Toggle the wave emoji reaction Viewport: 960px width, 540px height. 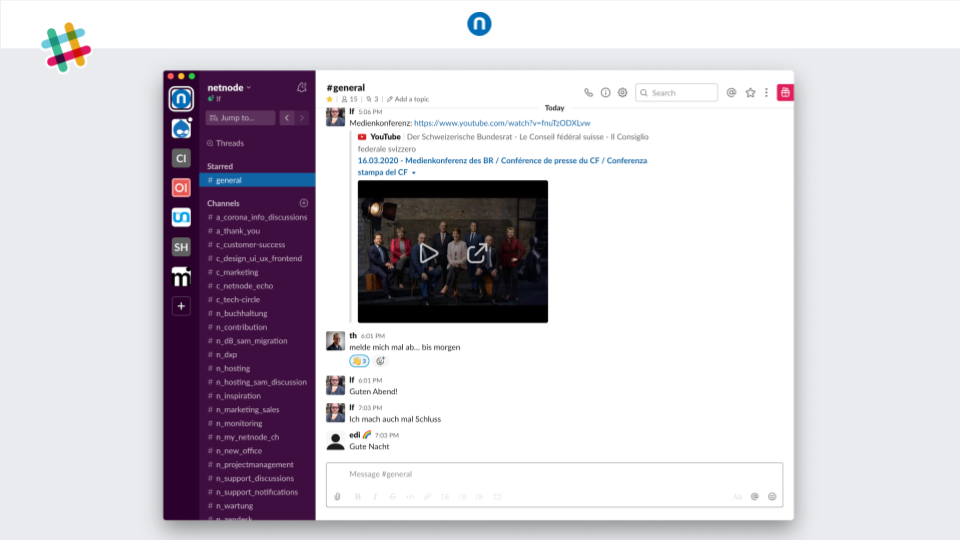[359, 361]
